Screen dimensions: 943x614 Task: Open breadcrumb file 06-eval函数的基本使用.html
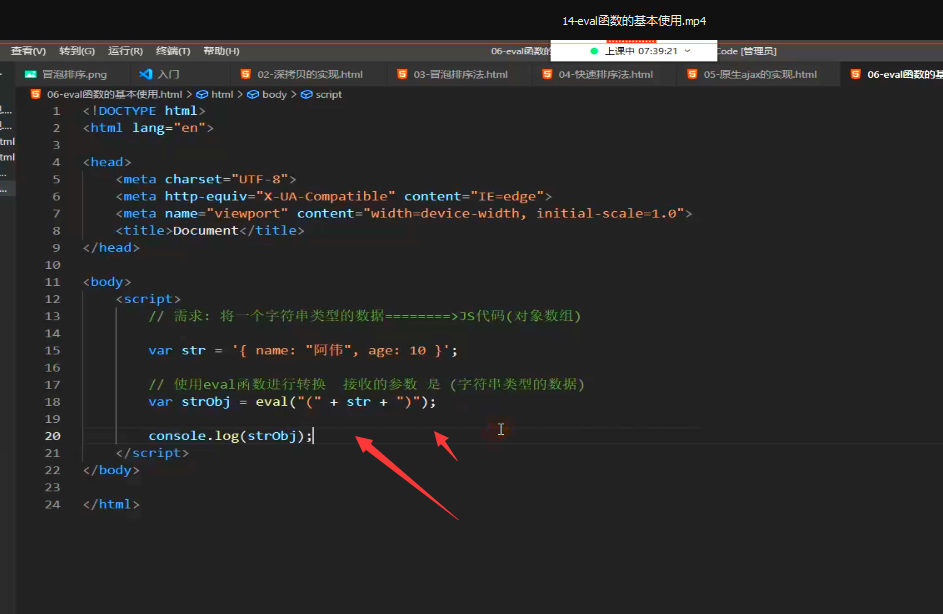pos(114,94)
